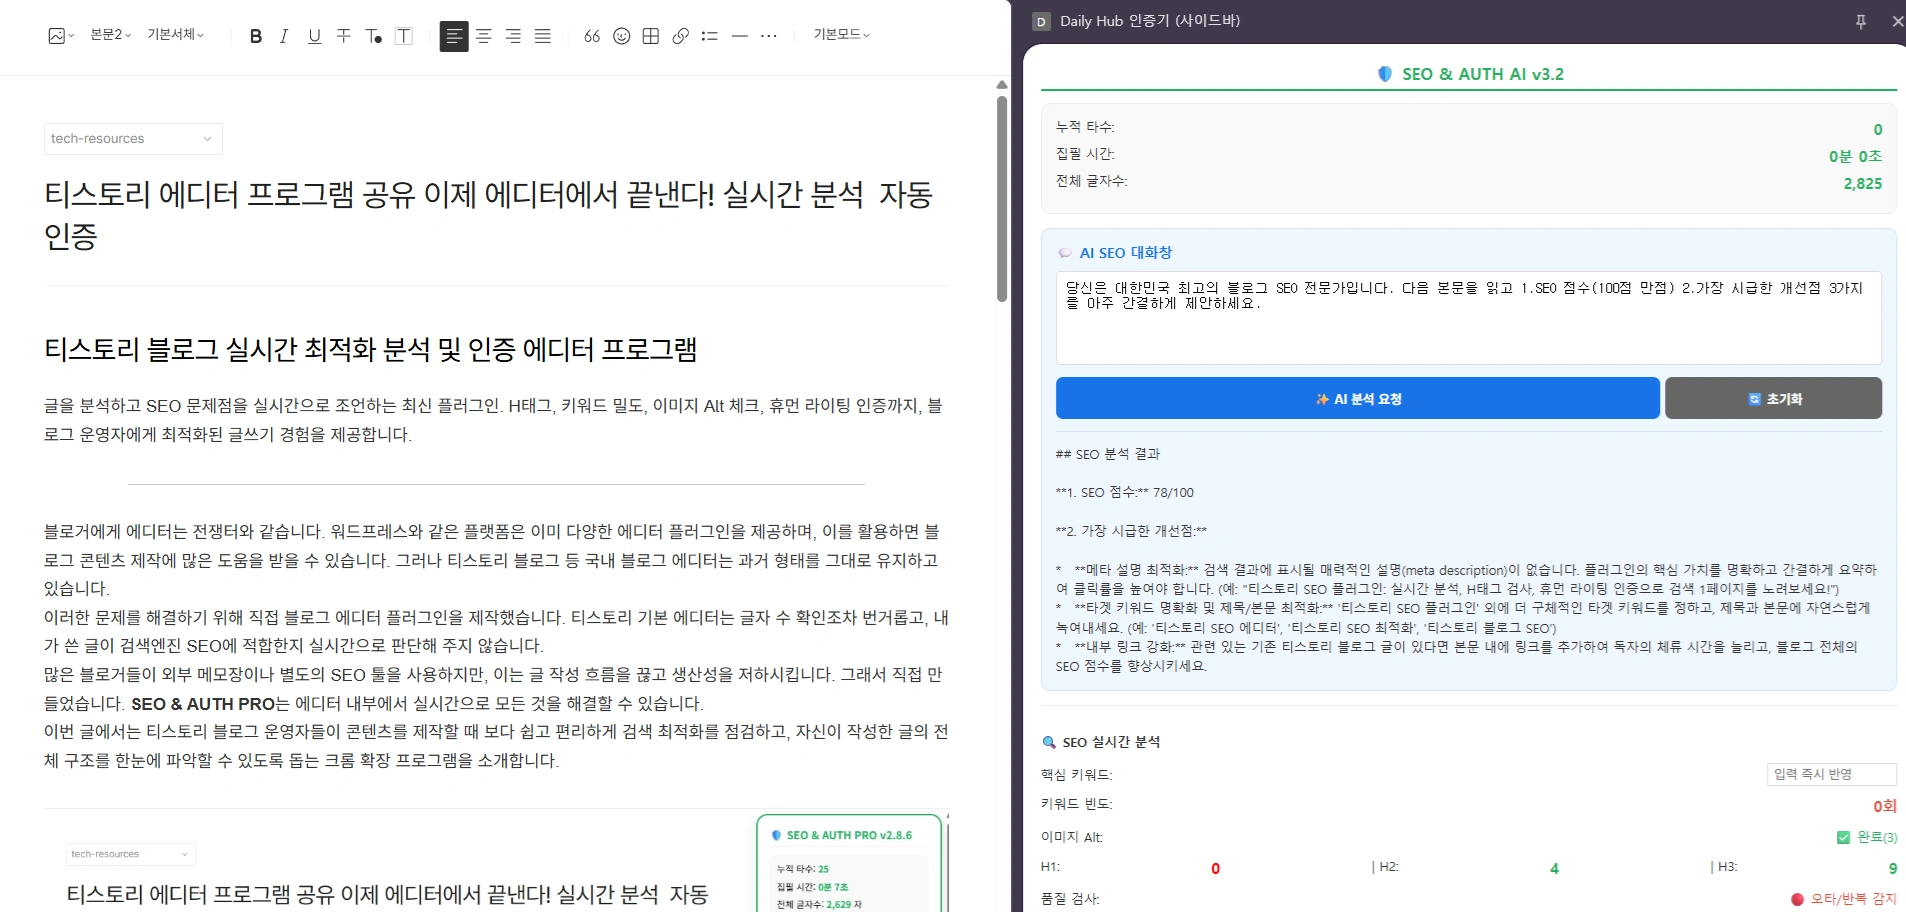The image size is (1906, 912).
Task: Pin the Daily Hub sidebar panel
Action: point(1860,21)
